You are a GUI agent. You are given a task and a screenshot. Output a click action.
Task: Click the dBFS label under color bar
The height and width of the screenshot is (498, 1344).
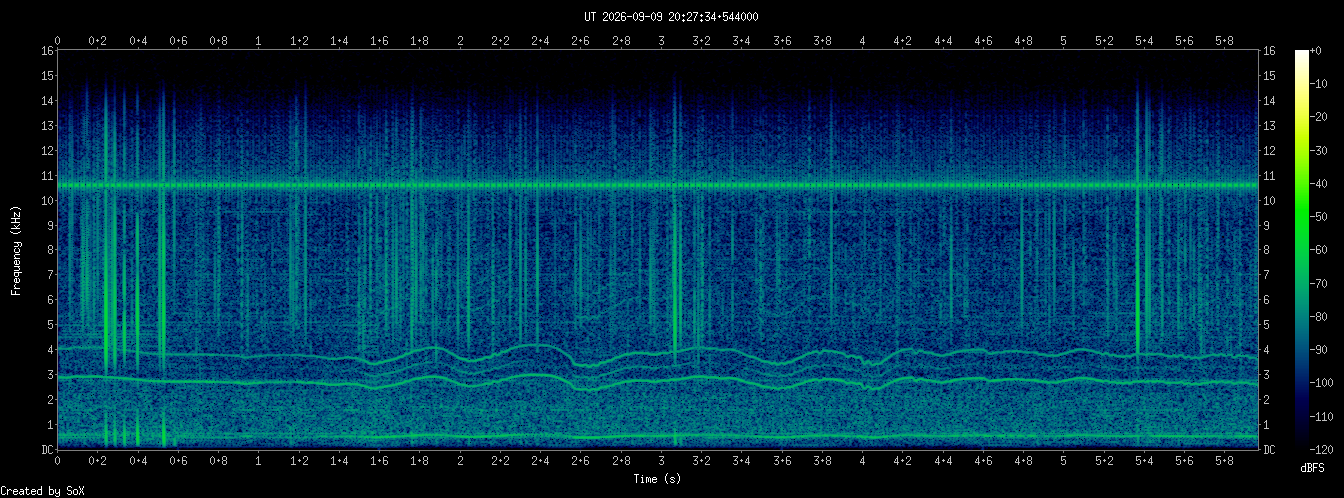[x=1313, y=468]
